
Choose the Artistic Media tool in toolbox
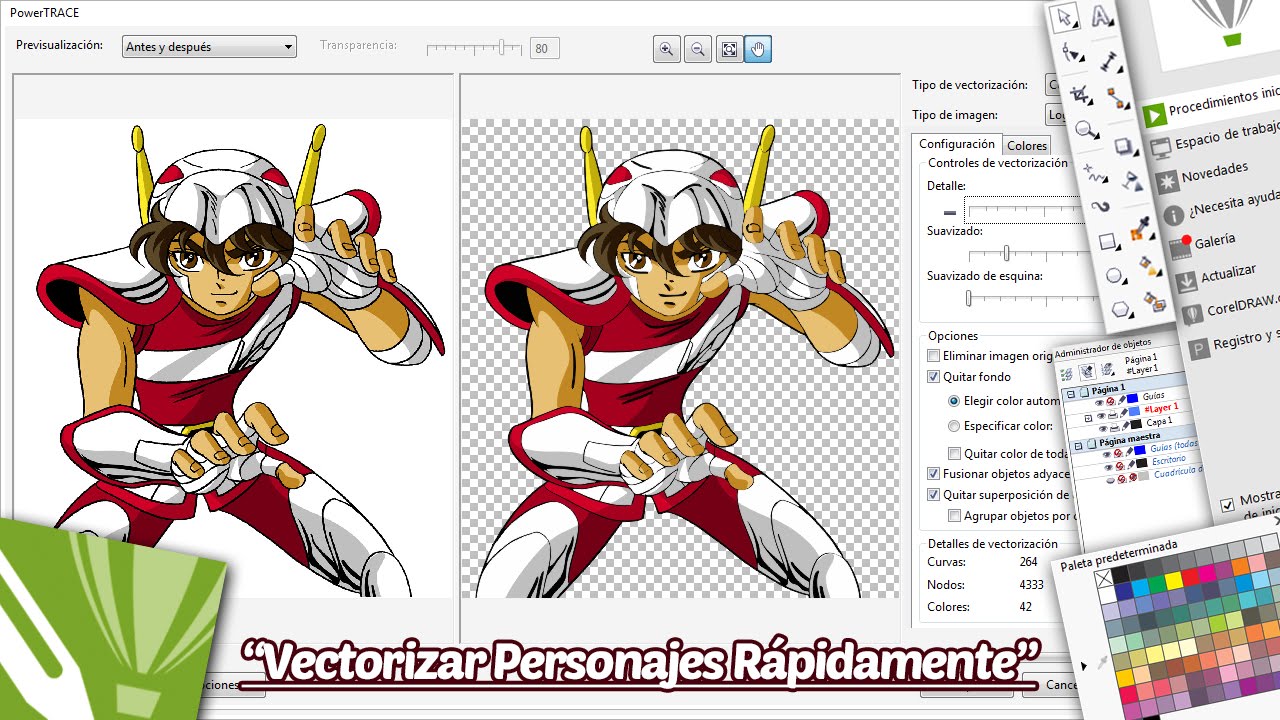(1100, 206)
